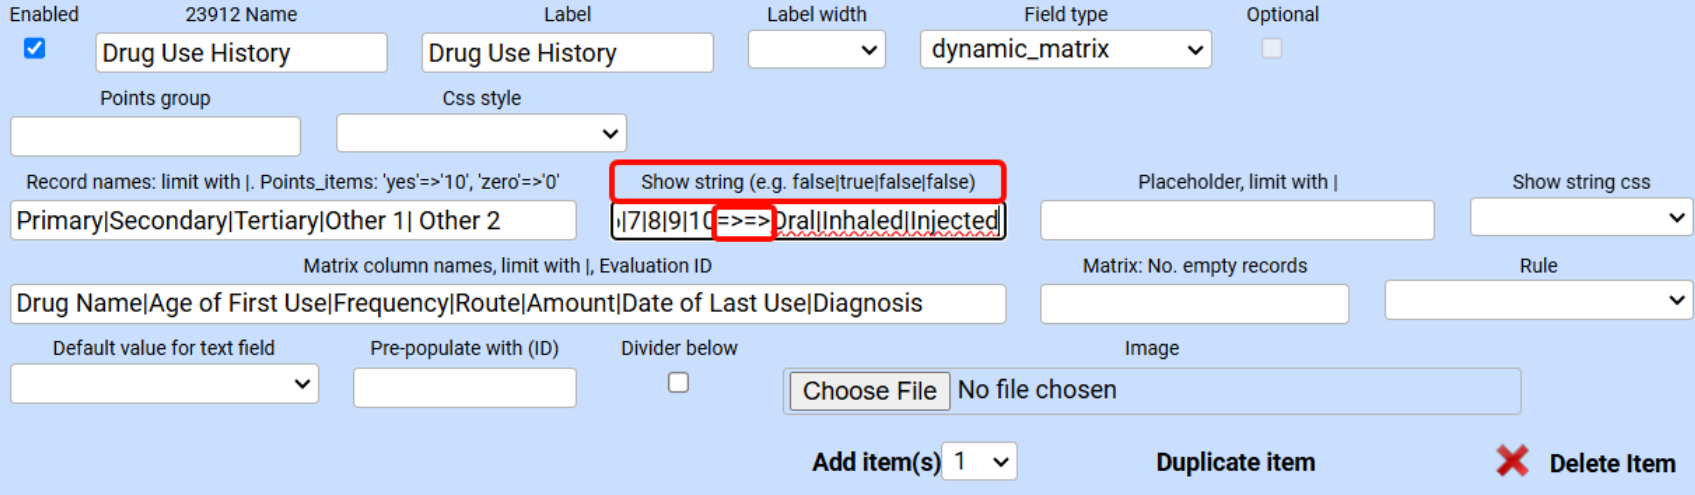
Task: Open the Label width dropdown
Action: pyautogui.click(x=817, y=50)
